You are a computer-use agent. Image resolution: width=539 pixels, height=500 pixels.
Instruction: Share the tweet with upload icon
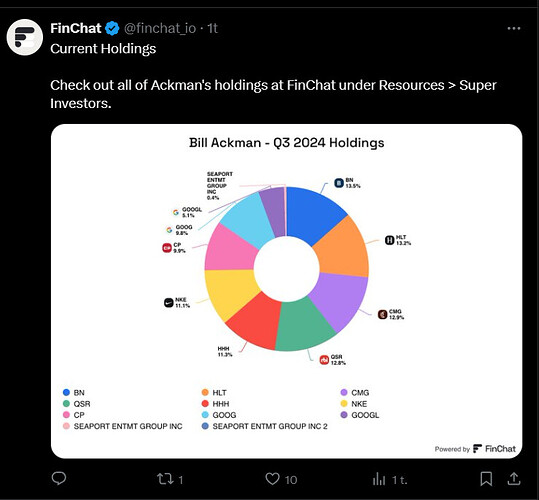[514, 479]
